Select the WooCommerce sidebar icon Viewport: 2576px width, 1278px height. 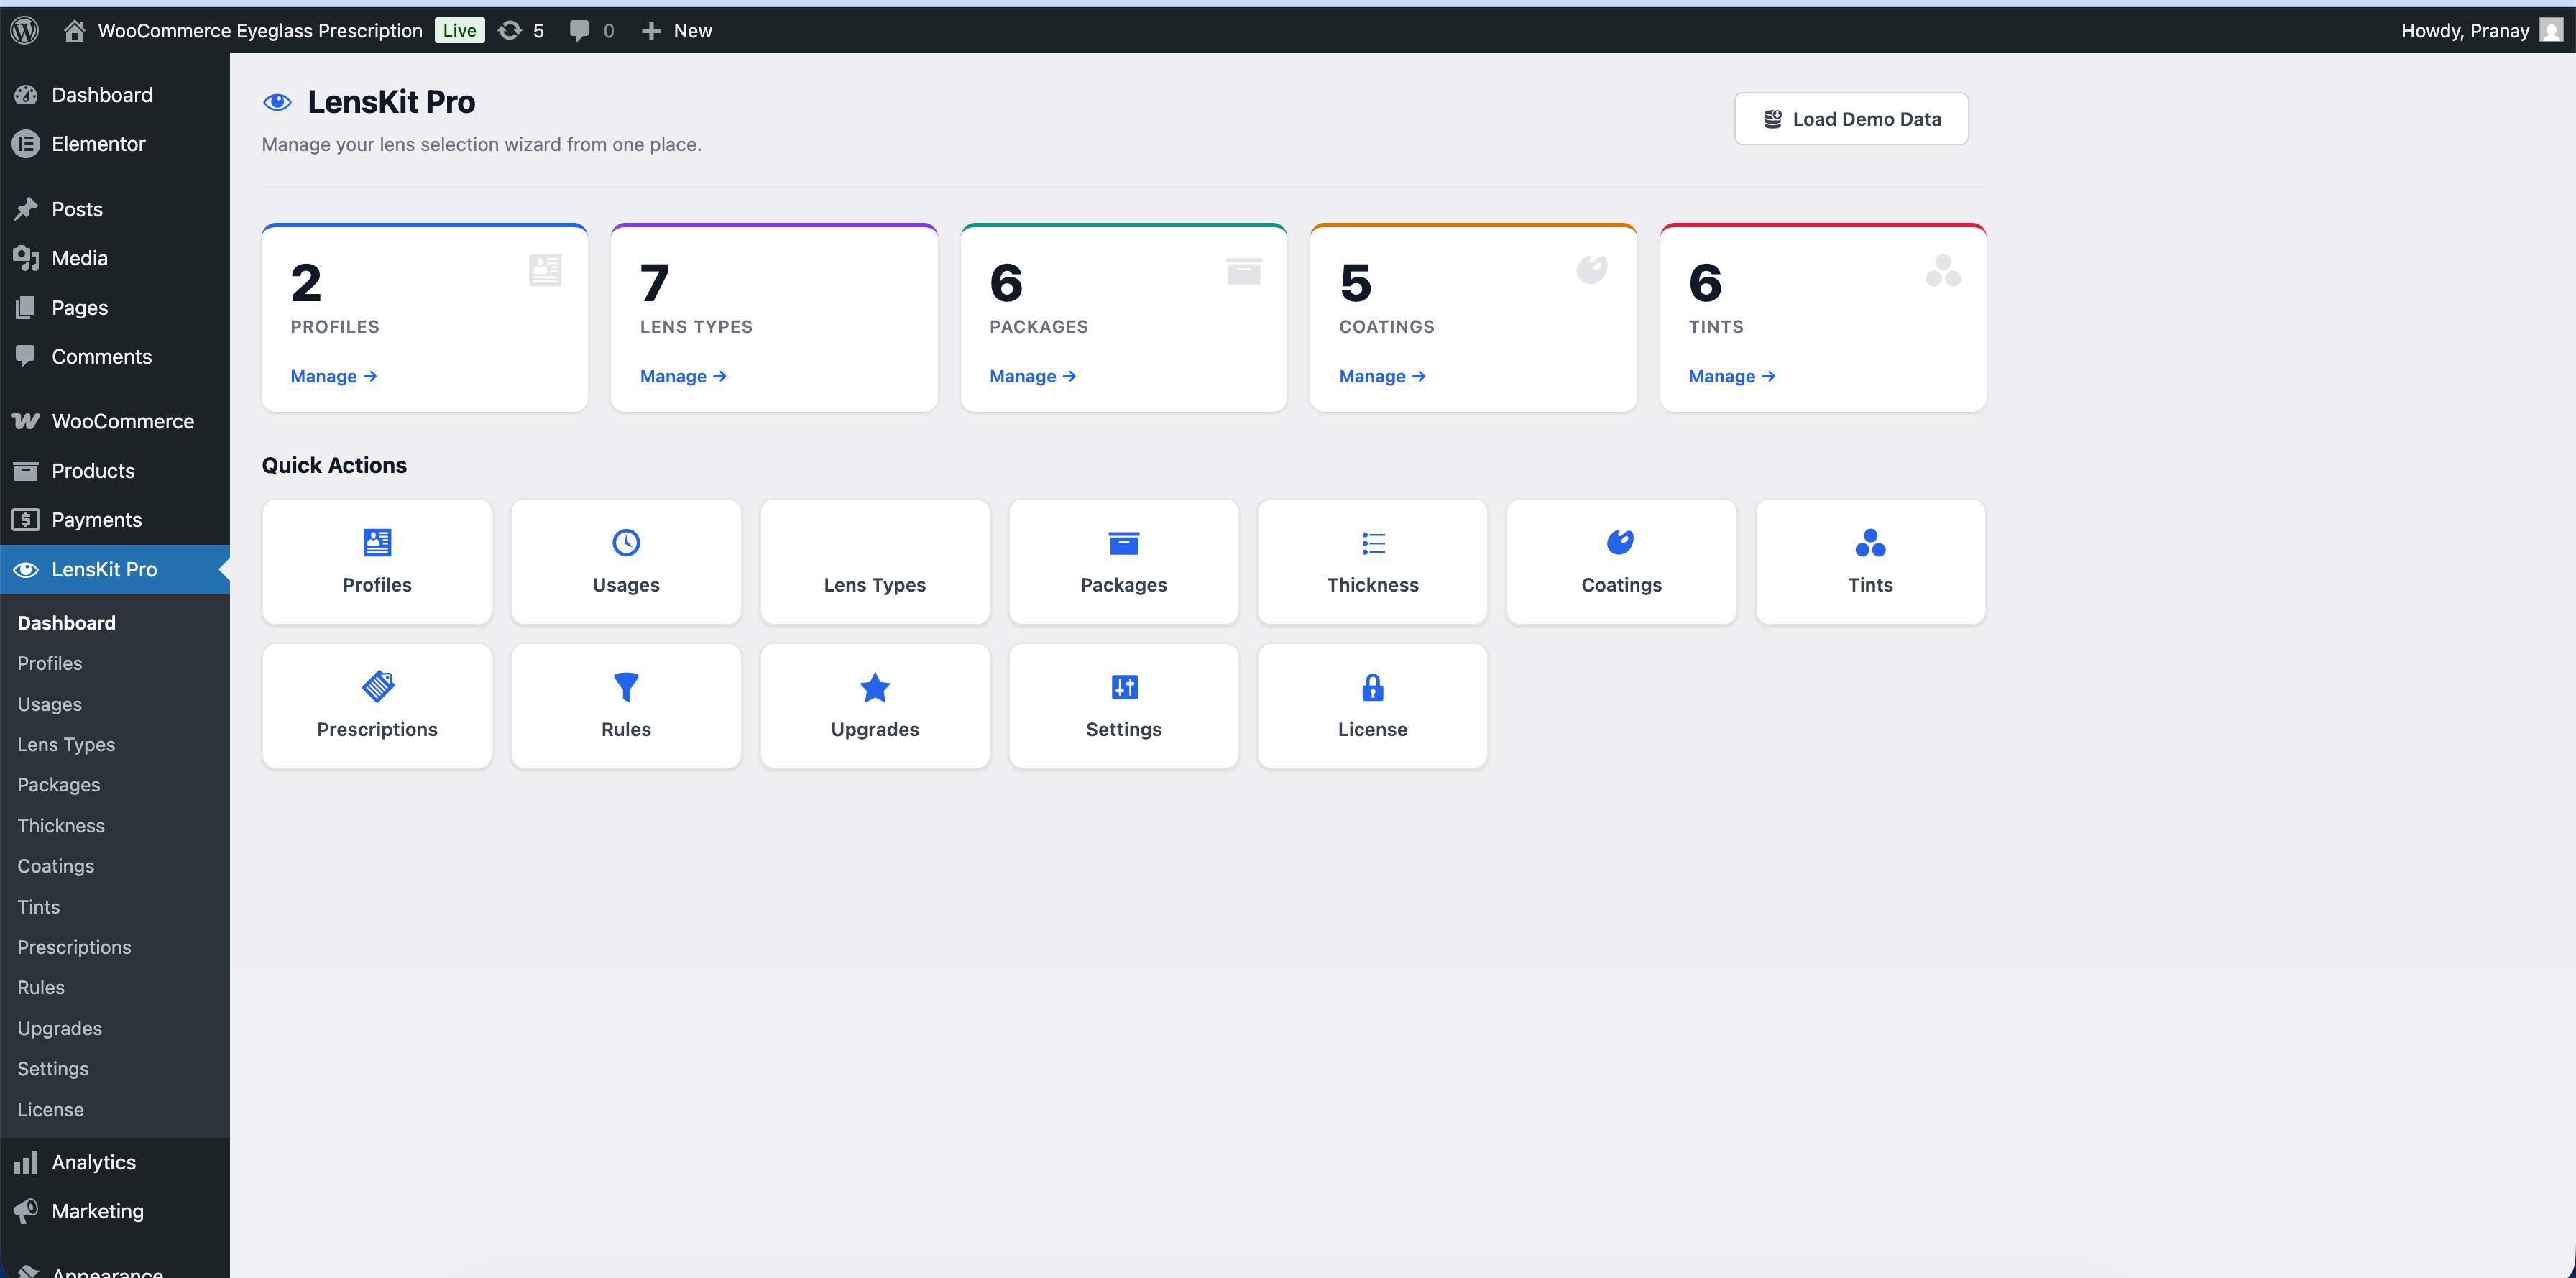(26, 421)
